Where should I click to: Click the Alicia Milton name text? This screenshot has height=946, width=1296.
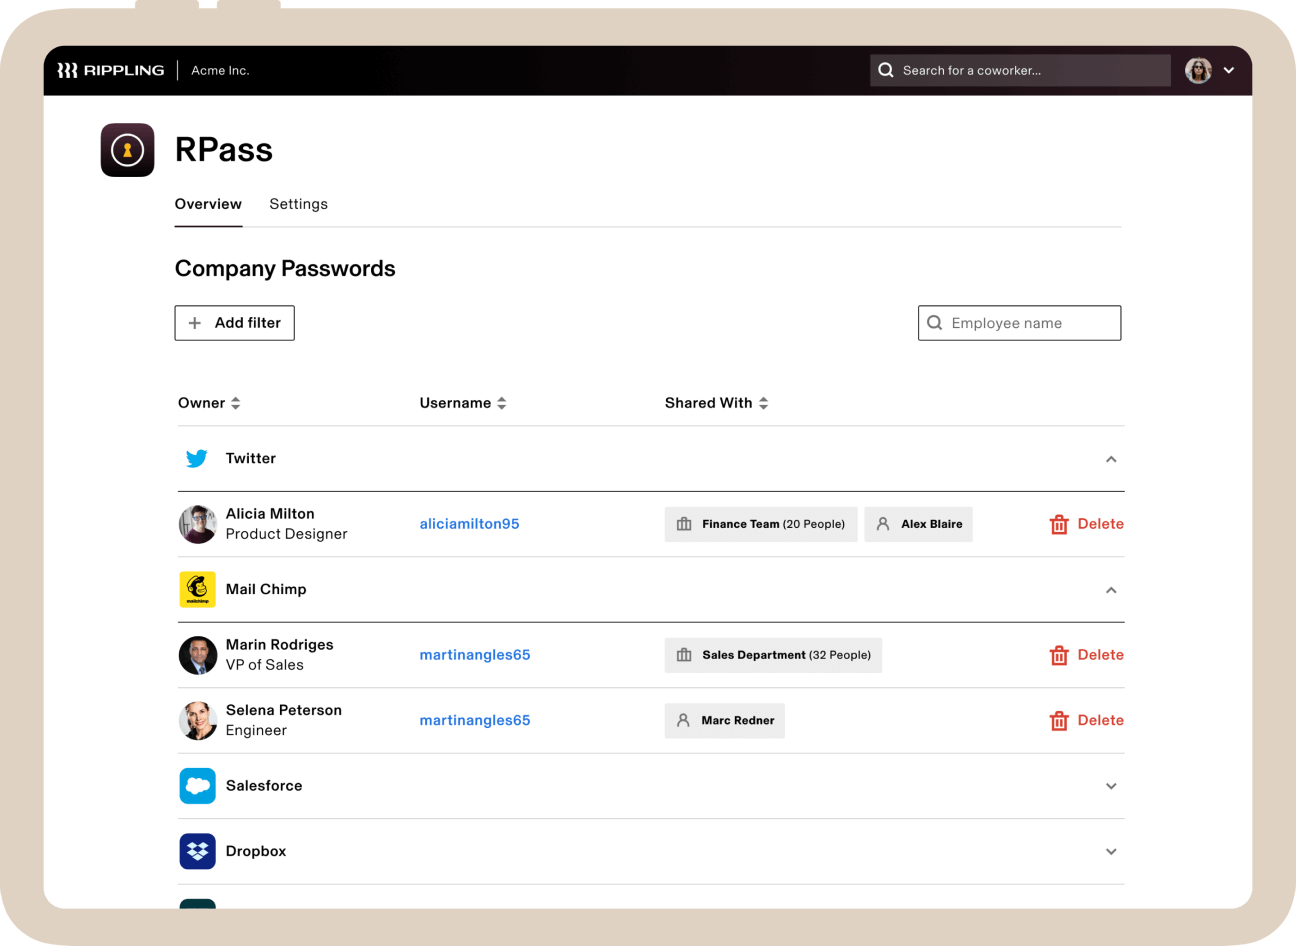[x=270, y=514]
